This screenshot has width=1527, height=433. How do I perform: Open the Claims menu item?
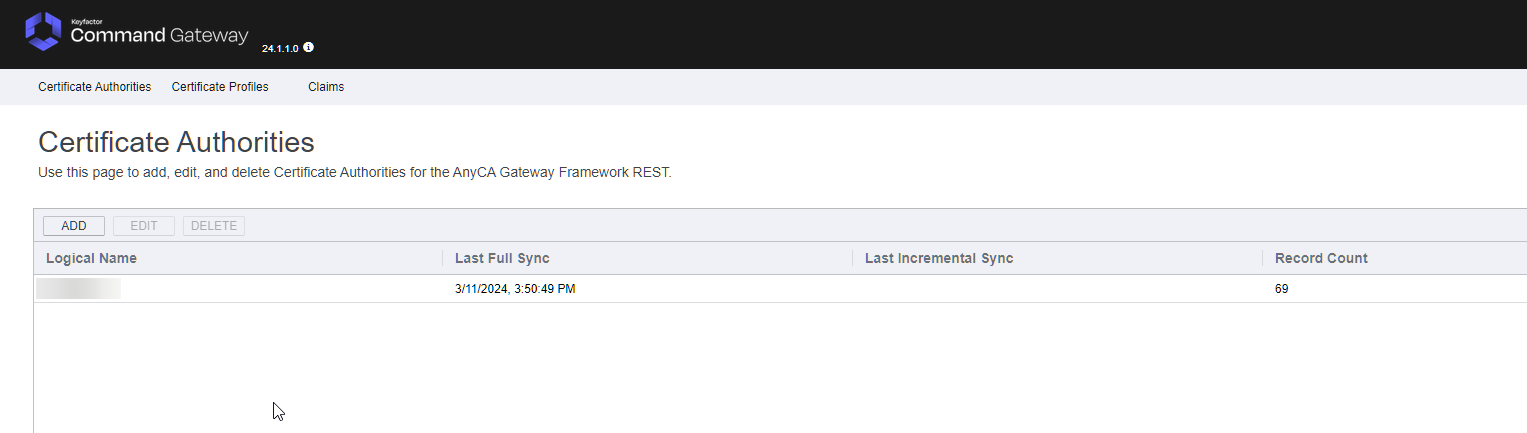coord(326,87)
